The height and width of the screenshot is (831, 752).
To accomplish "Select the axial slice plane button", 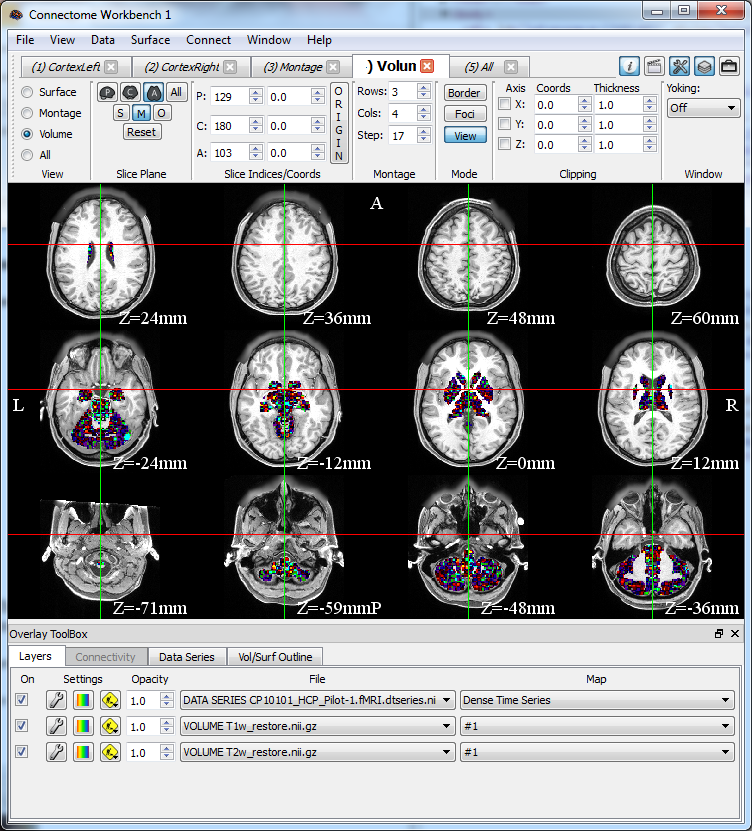I will tap(153, 92).
